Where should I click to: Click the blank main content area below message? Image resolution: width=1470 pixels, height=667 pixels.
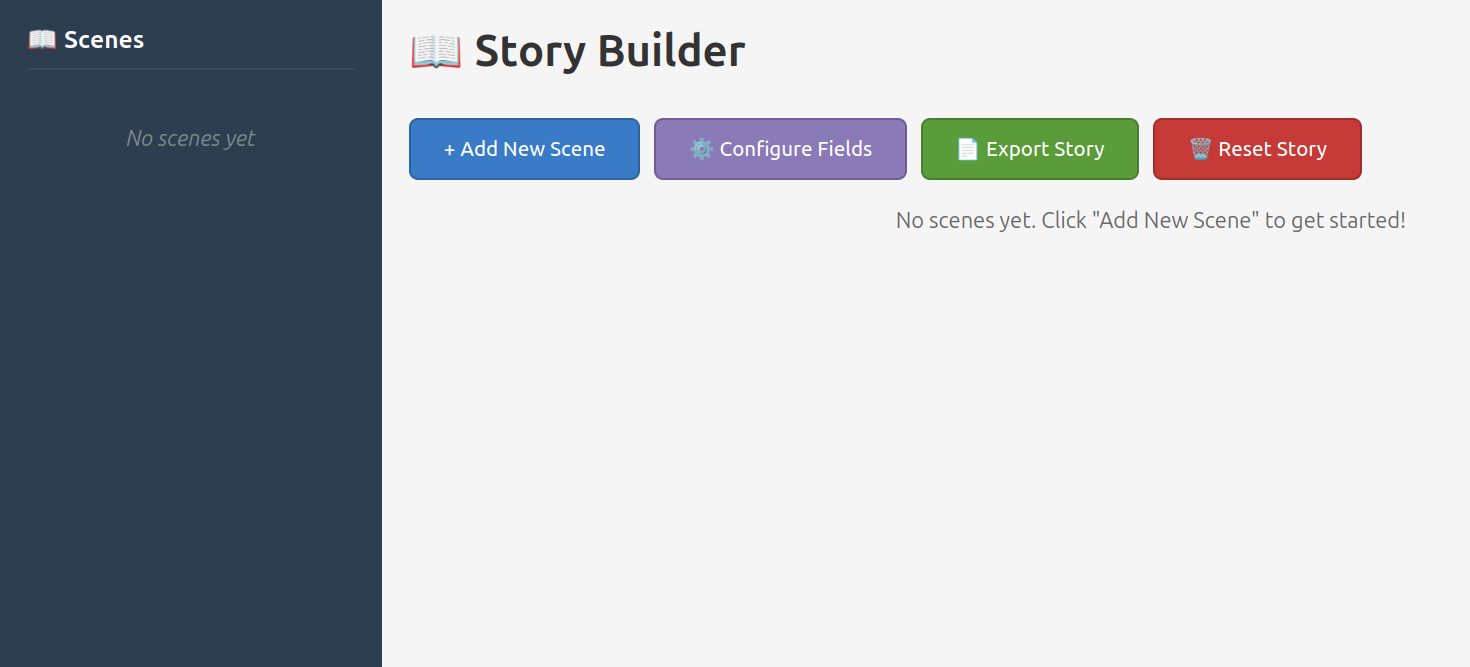coord(925,450)
